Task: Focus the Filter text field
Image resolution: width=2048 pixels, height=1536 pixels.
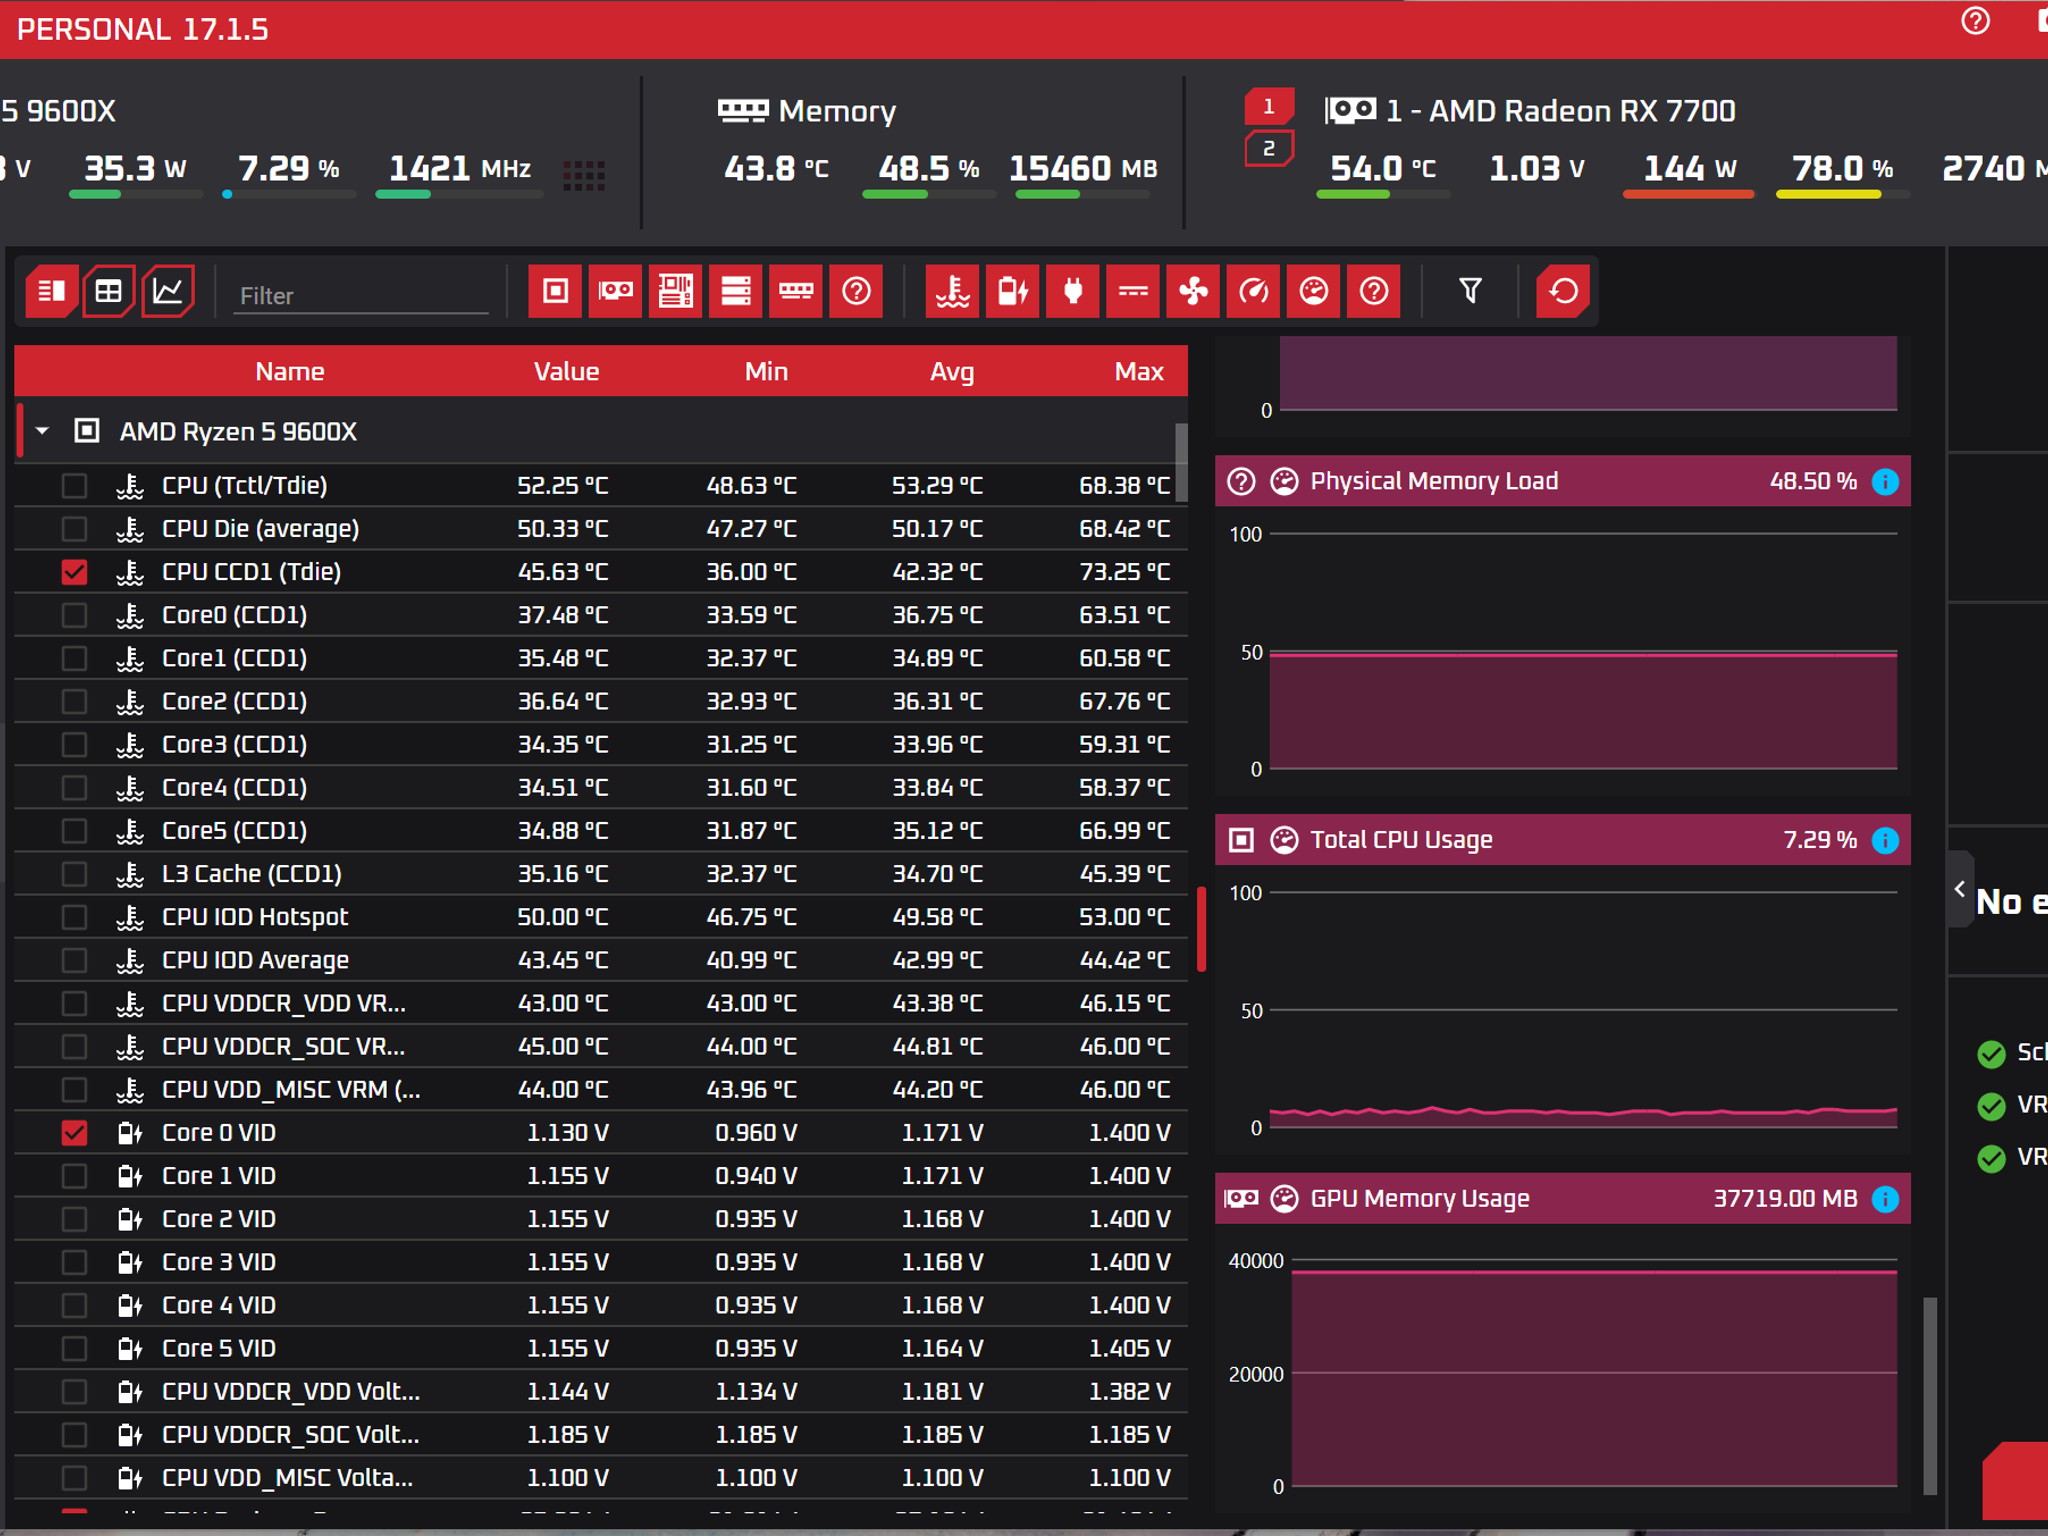Action: coord(360,296)
